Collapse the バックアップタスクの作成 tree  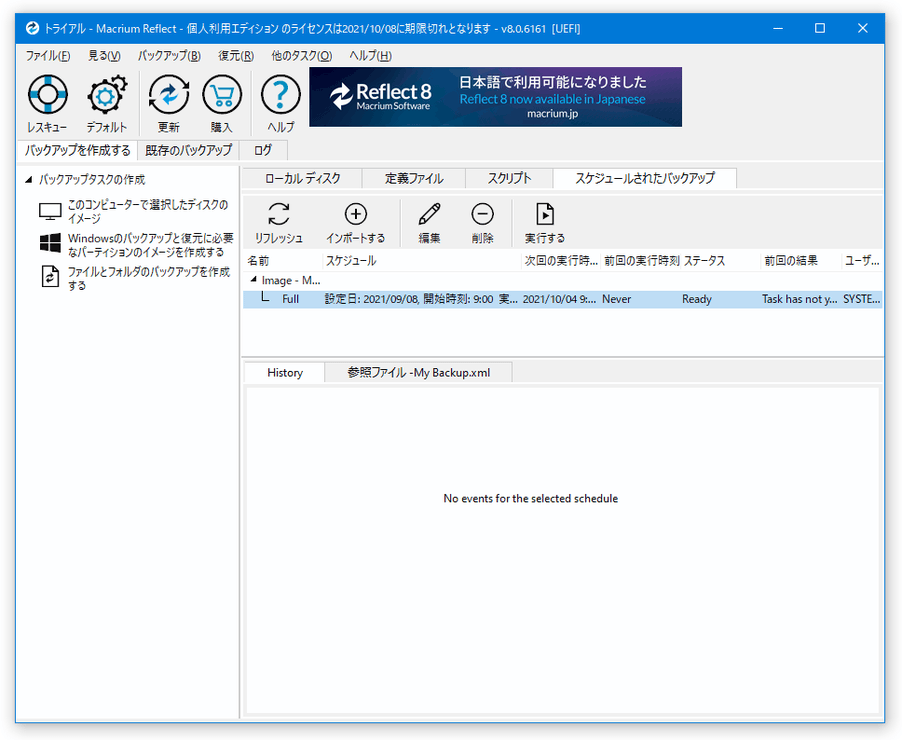29,180
